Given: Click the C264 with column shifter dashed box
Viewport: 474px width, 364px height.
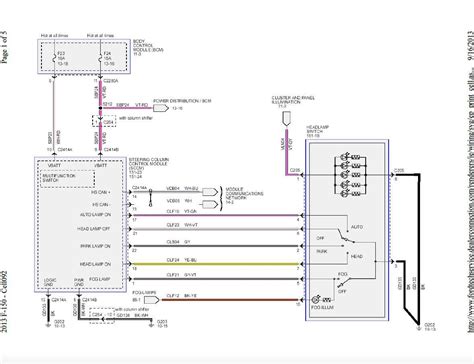Looking at the screenshot, I should tap(104, 121).
